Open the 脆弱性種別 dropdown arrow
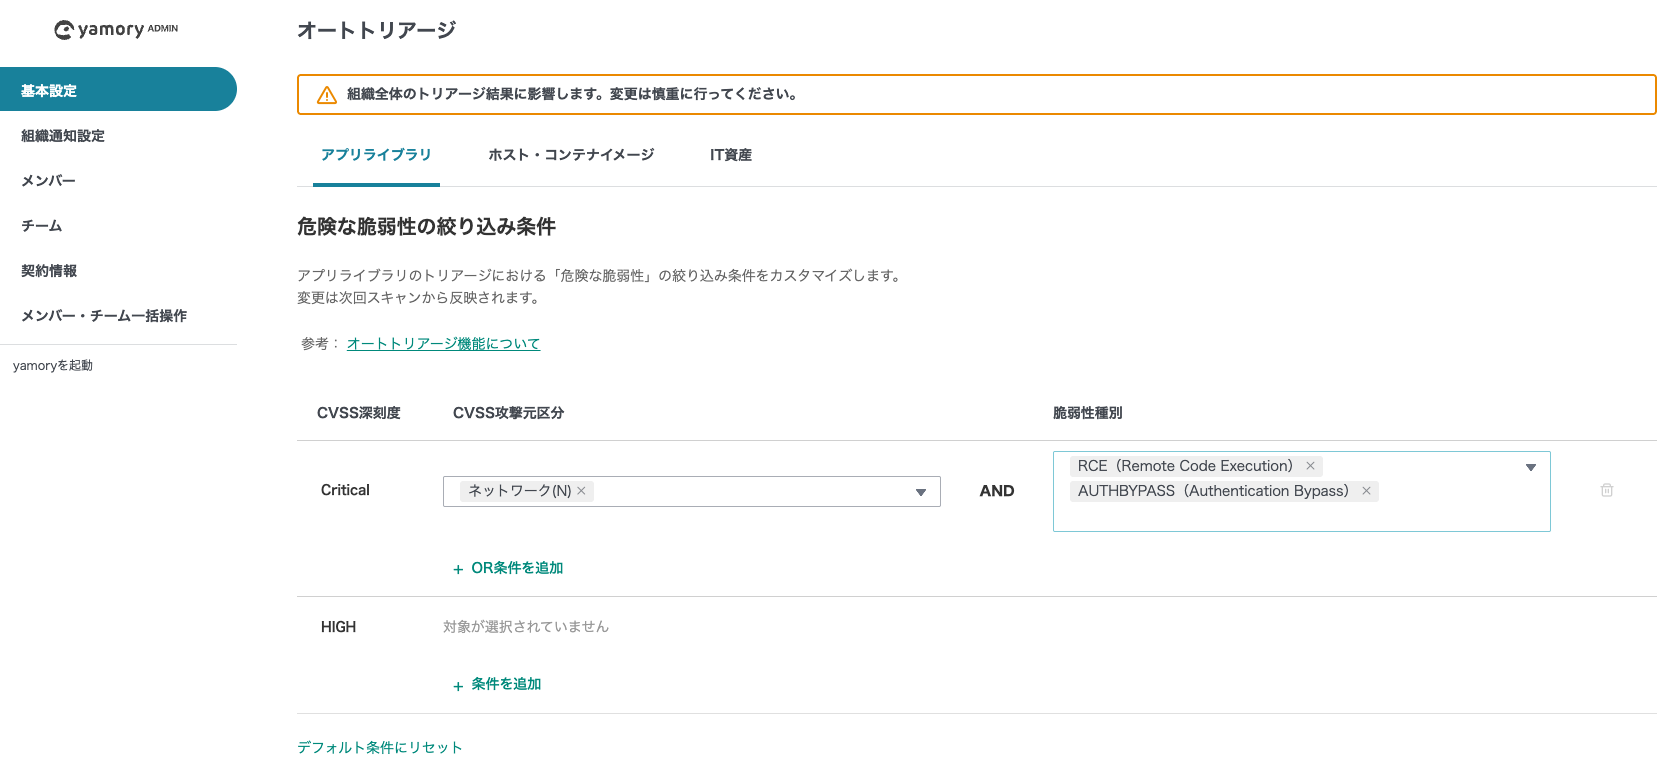Screen dimensions: 1679x782 click(1530, 467)
